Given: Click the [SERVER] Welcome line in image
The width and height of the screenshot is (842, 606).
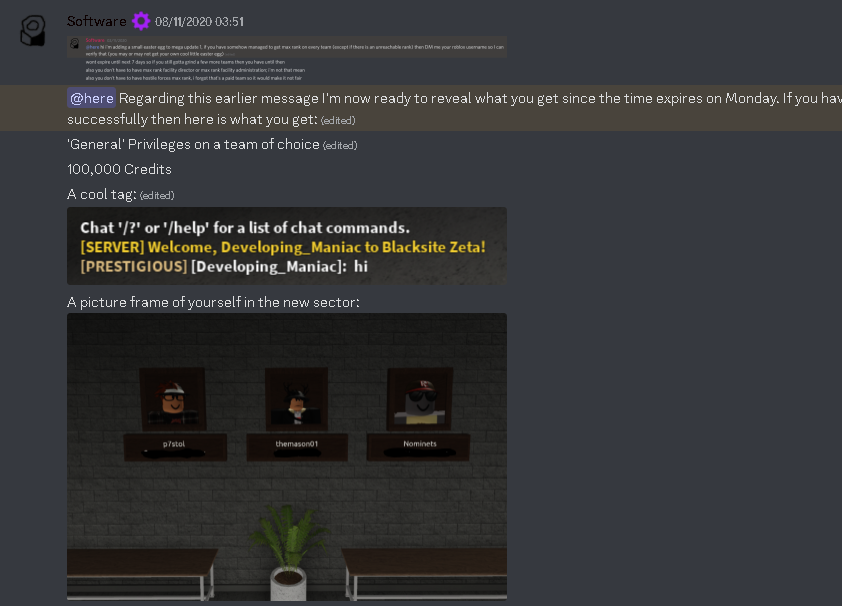Looking at the screenshot, I should (x=282, y=247).
